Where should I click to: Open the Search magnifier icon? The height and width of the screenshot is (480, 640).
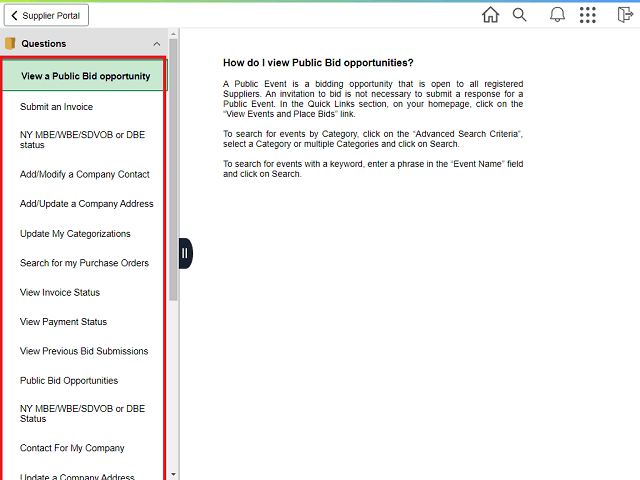click(x=519, y=15)
